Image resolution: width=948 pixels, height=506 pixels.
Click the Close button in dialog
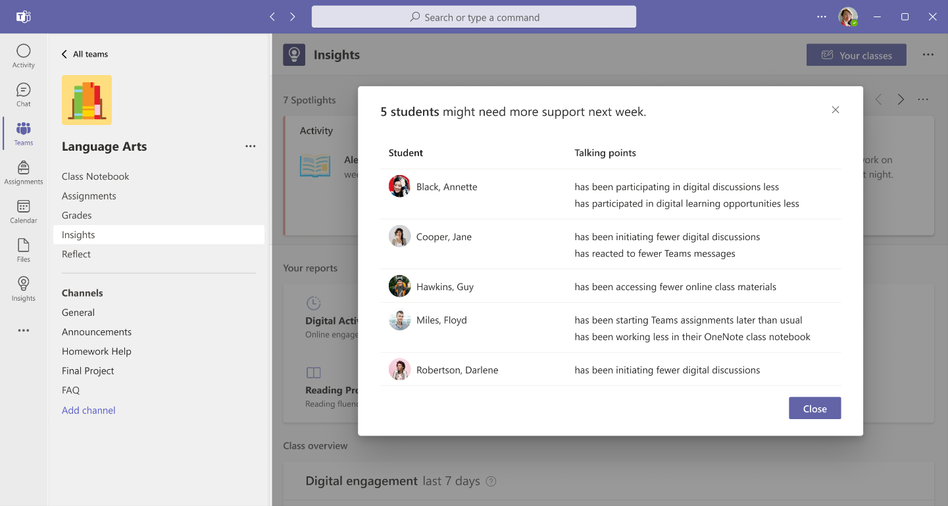(814, 408)
